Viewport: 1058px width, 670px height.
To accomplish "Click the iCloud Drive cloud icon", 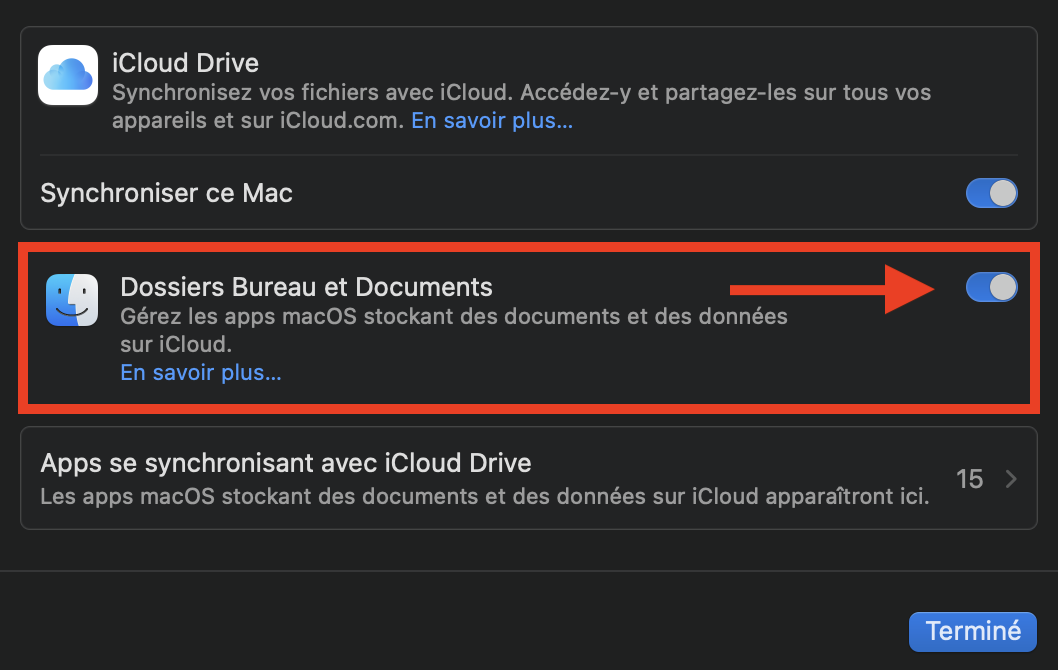I will pos(68,75).
